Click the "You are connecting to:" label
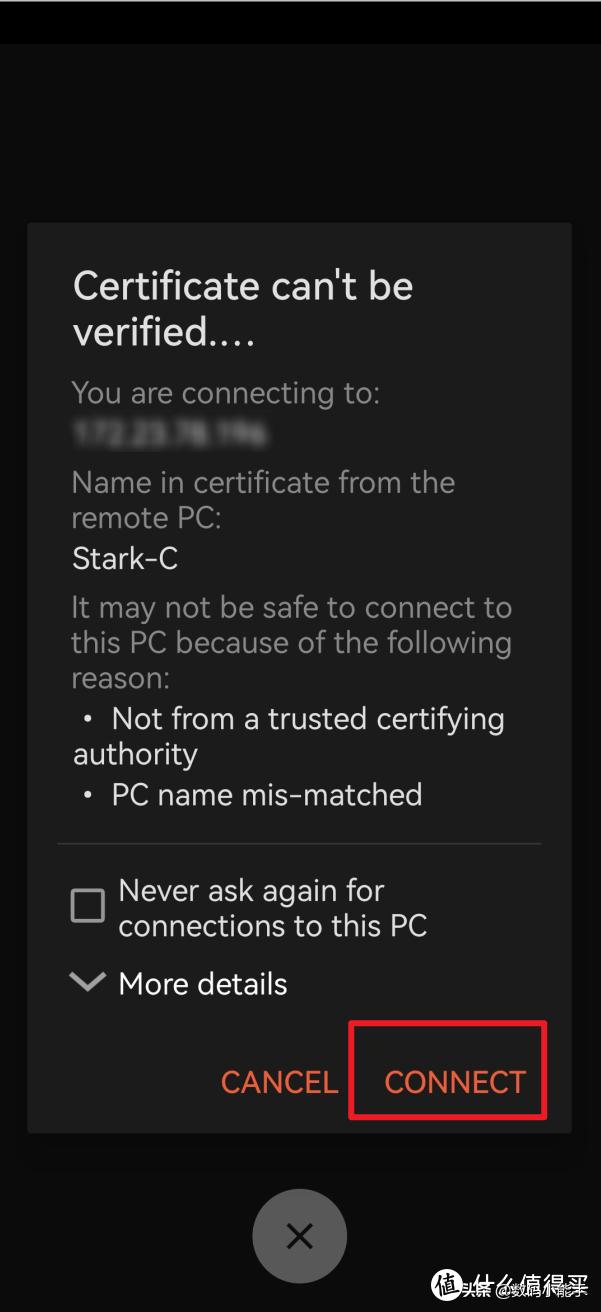The width and height of the screenshot is (601, 1312). [x=225, y=393]
